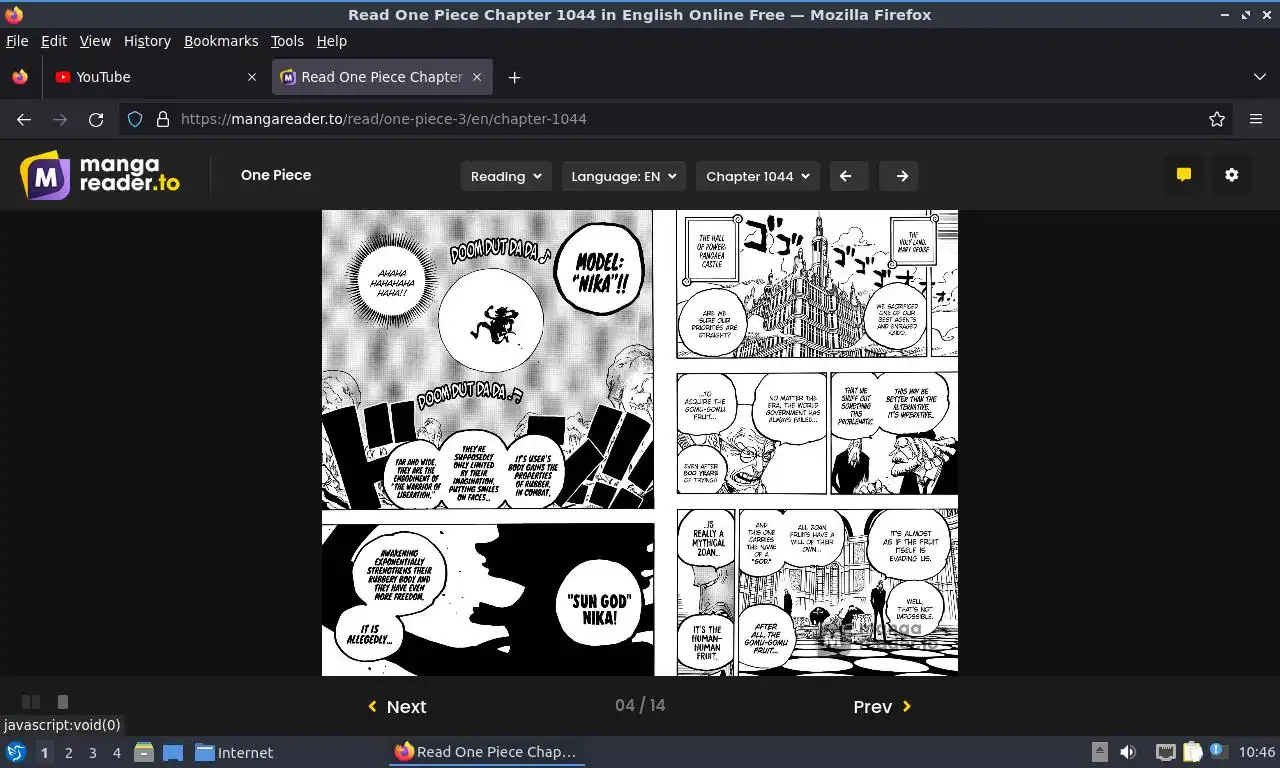Viewport: 1280px width, 768px height.
Task: Bookmark this page with star icon
Action: pos(1217,119)
